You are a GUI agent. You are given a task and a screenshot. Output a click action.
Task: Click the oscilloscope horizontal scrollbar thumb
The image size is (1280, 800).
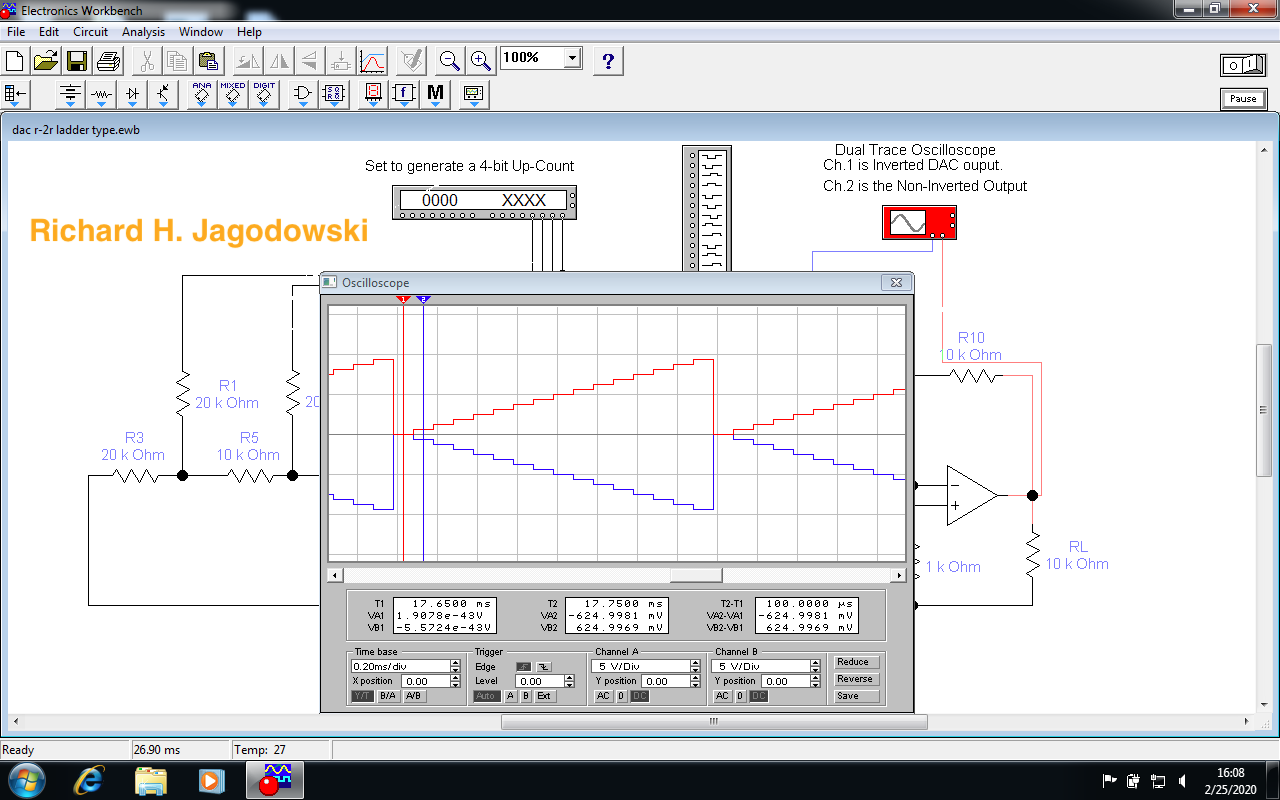tap(696, 575)
